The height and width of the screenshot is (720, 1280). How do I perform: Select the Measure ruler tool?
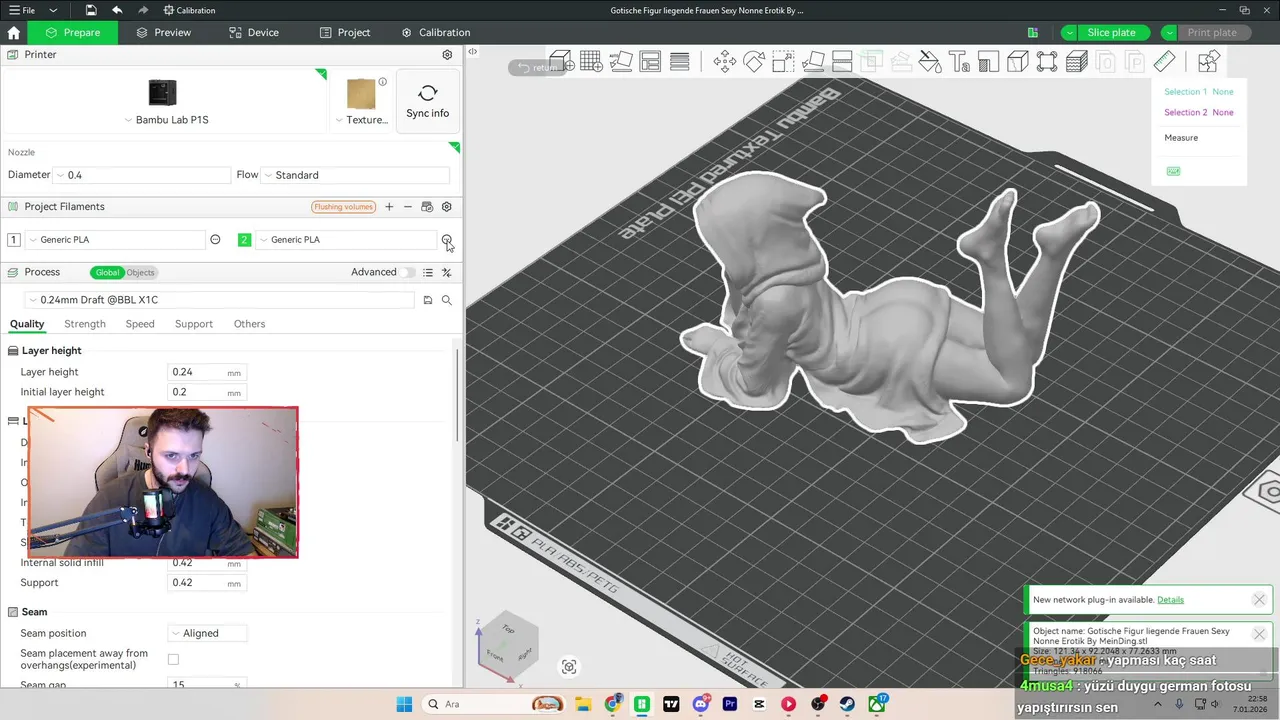pos(1164,62)
